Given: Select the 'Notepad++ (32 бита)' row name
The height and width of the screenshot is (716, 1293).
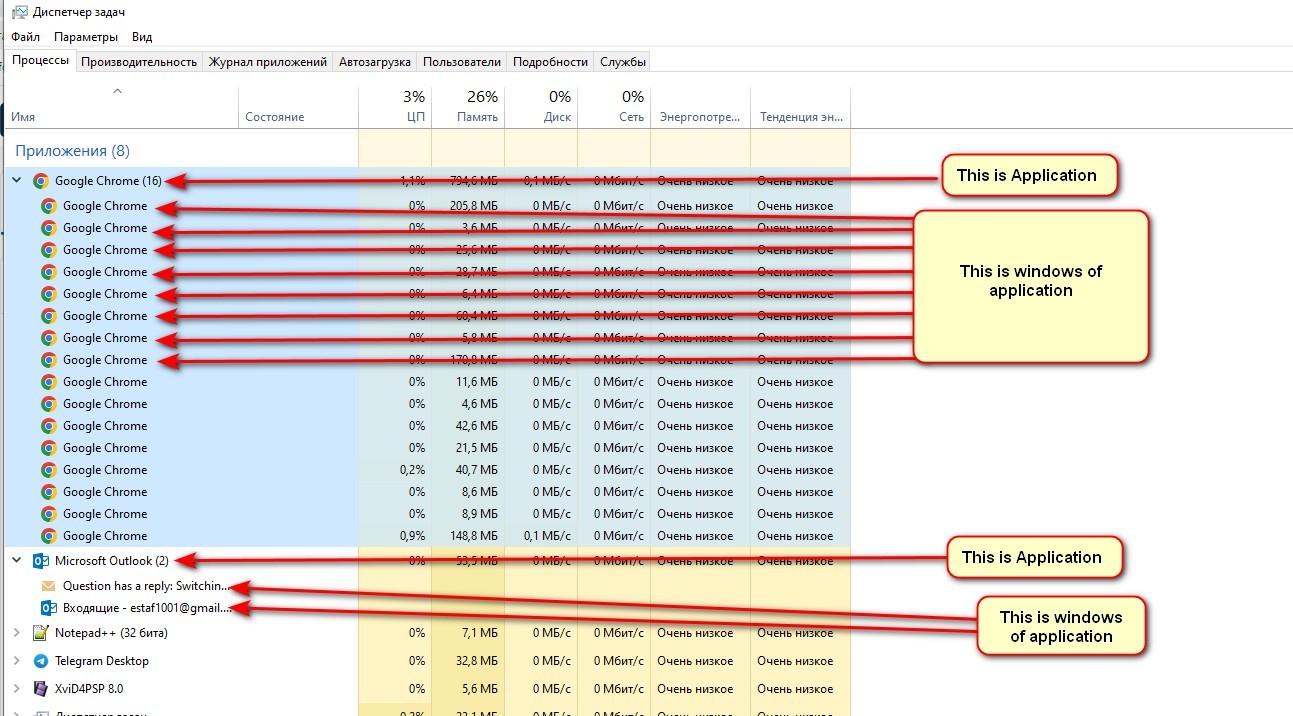Looking at the screenshot, I should pyautogui.click(x=111, y=633).
